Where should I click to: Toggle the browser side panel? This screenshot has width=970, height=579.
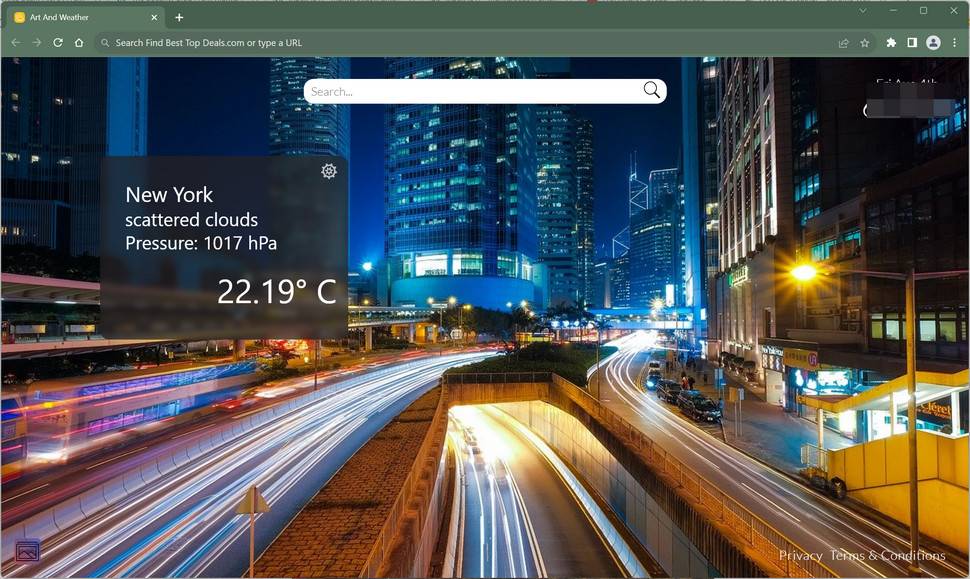912,43
